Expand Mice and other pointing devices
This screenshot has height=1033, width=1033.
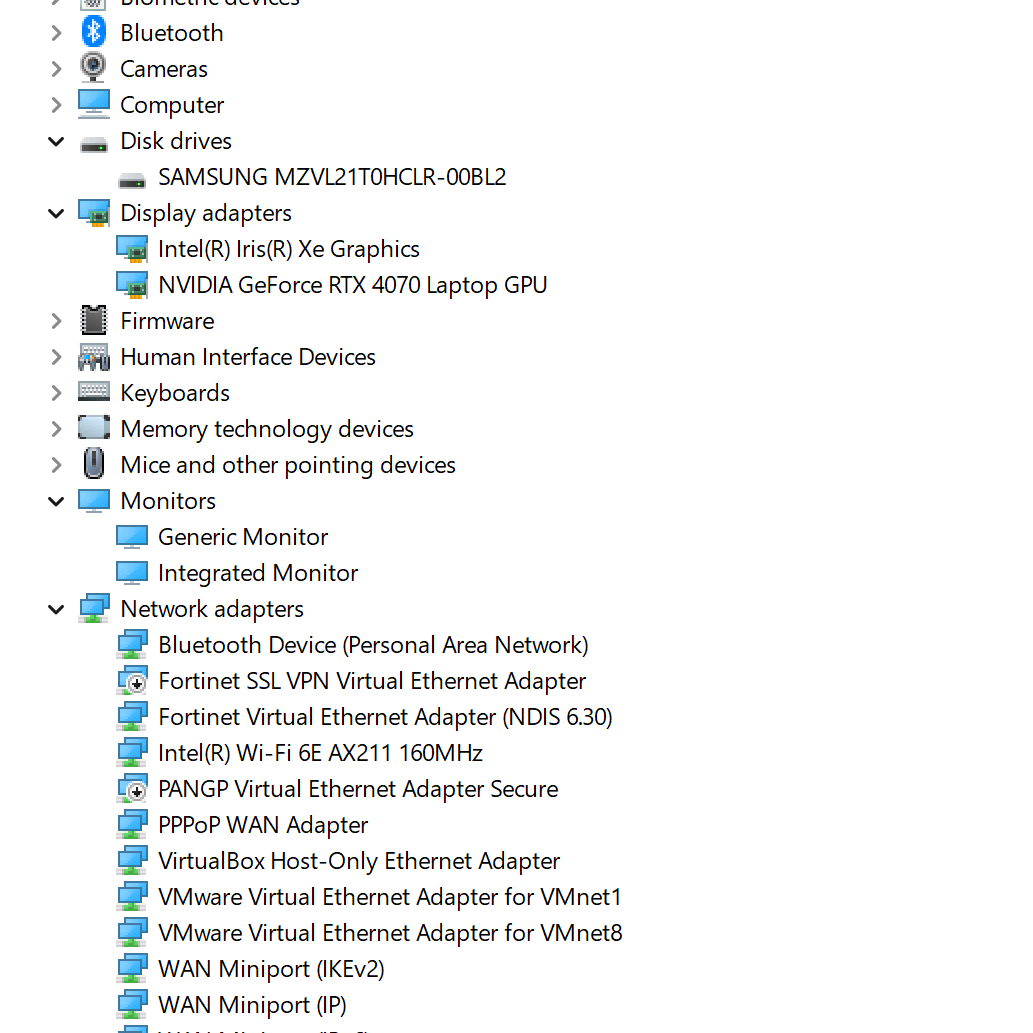(57, 465)
